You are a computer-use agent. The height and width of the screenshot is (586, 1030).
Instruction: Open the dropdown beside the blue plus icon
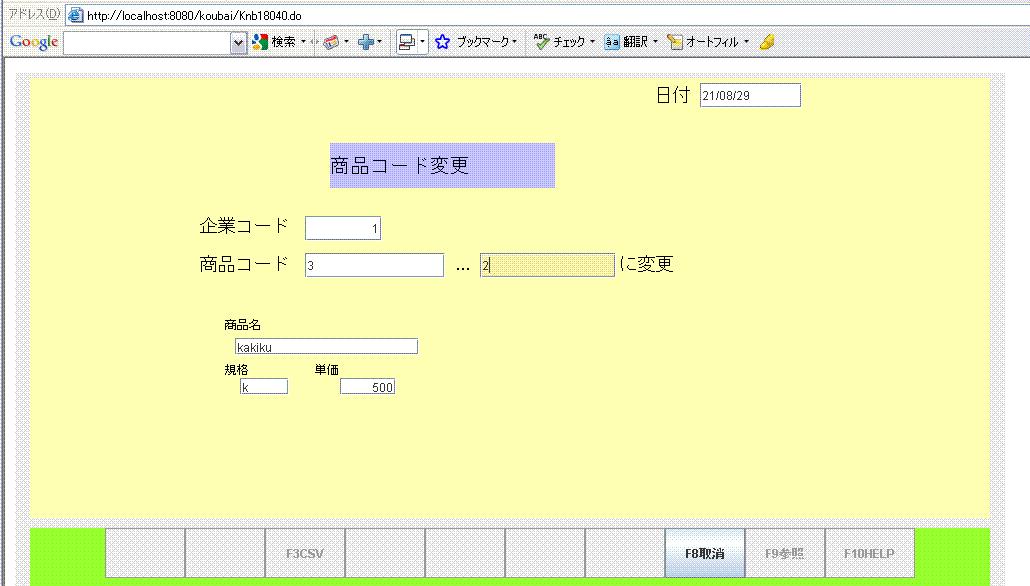380,42
